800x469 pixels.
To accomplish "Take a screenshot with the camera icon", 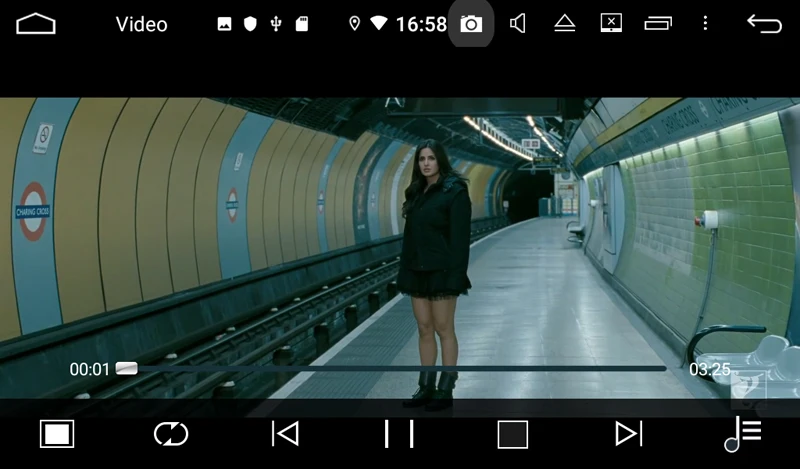I will pos(471,24).
